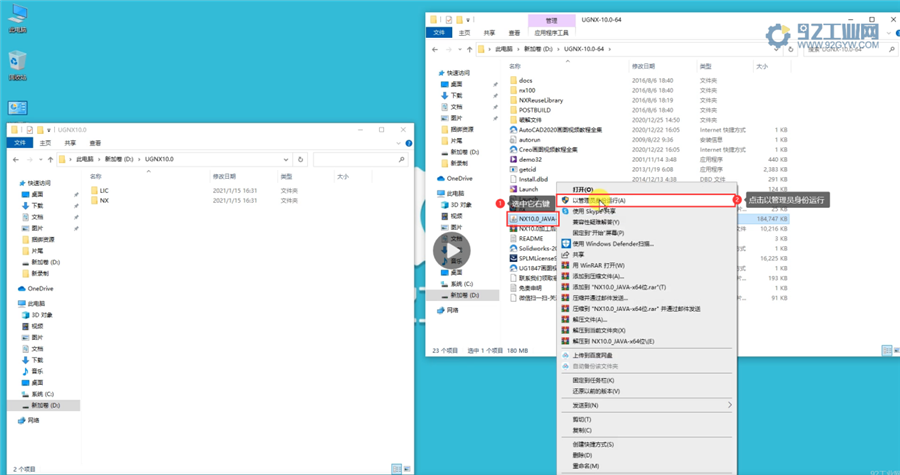Click the getcid application icon

[514, 169]
